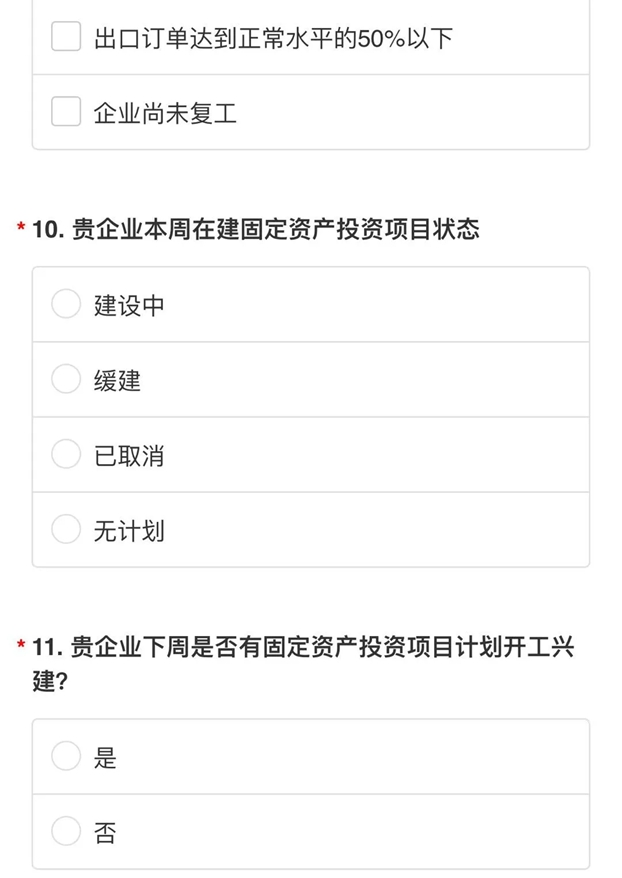The width and height of the screenshot is (622, 878).
Task: Click the 出口订单达到正常水平的50%以下 label text
Action: (x=273, y=39)
